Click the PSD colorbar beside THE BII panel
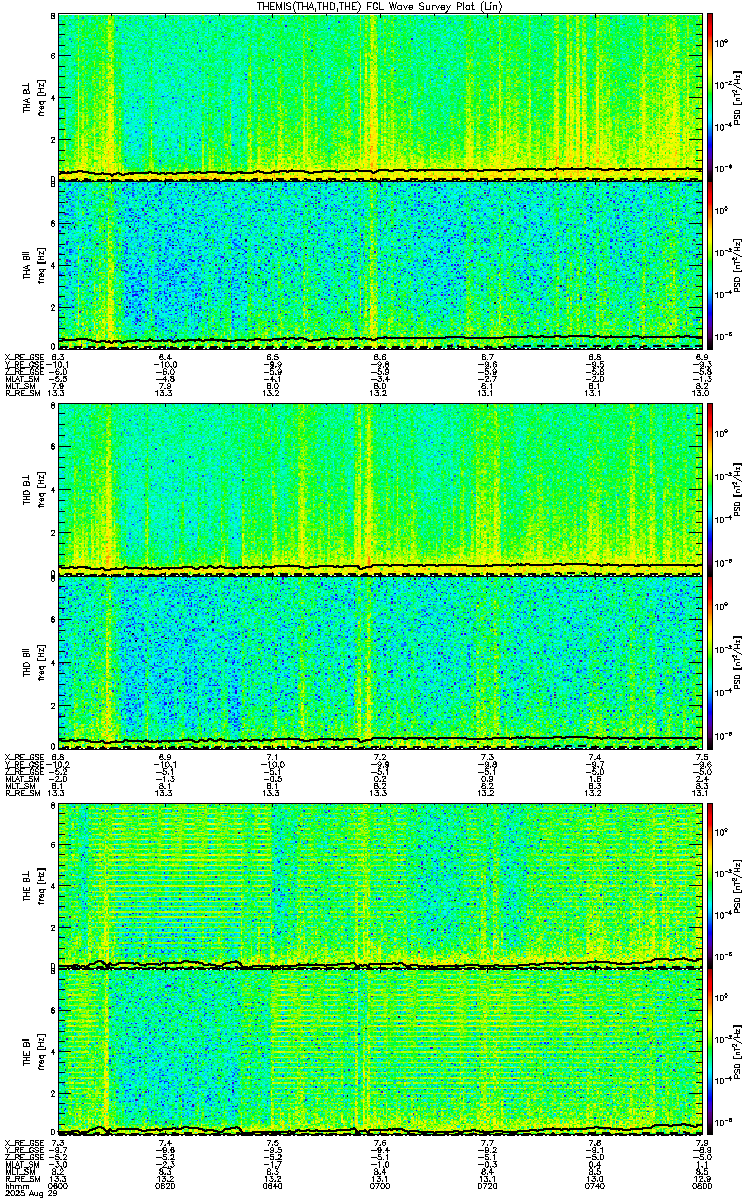The width and height of the screenshot is (750, 1200). (x=710, y=1053)
